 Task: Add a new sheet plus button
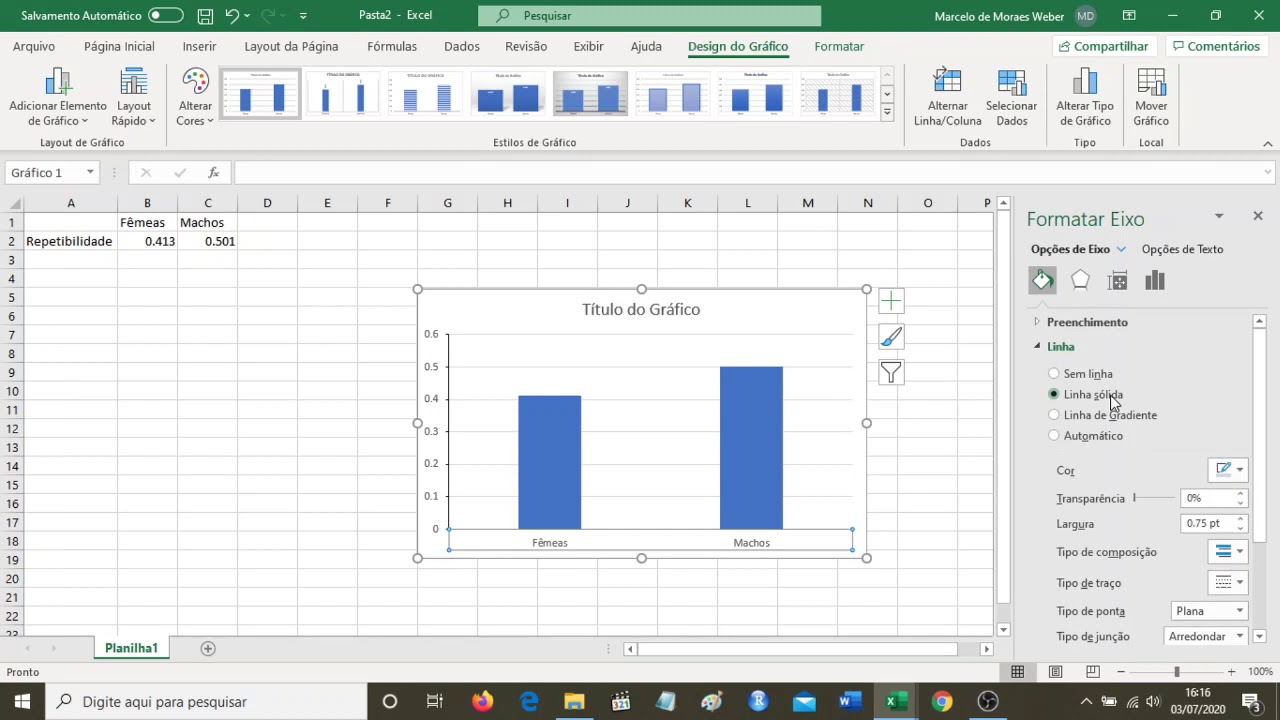click(x=208, y=648)
